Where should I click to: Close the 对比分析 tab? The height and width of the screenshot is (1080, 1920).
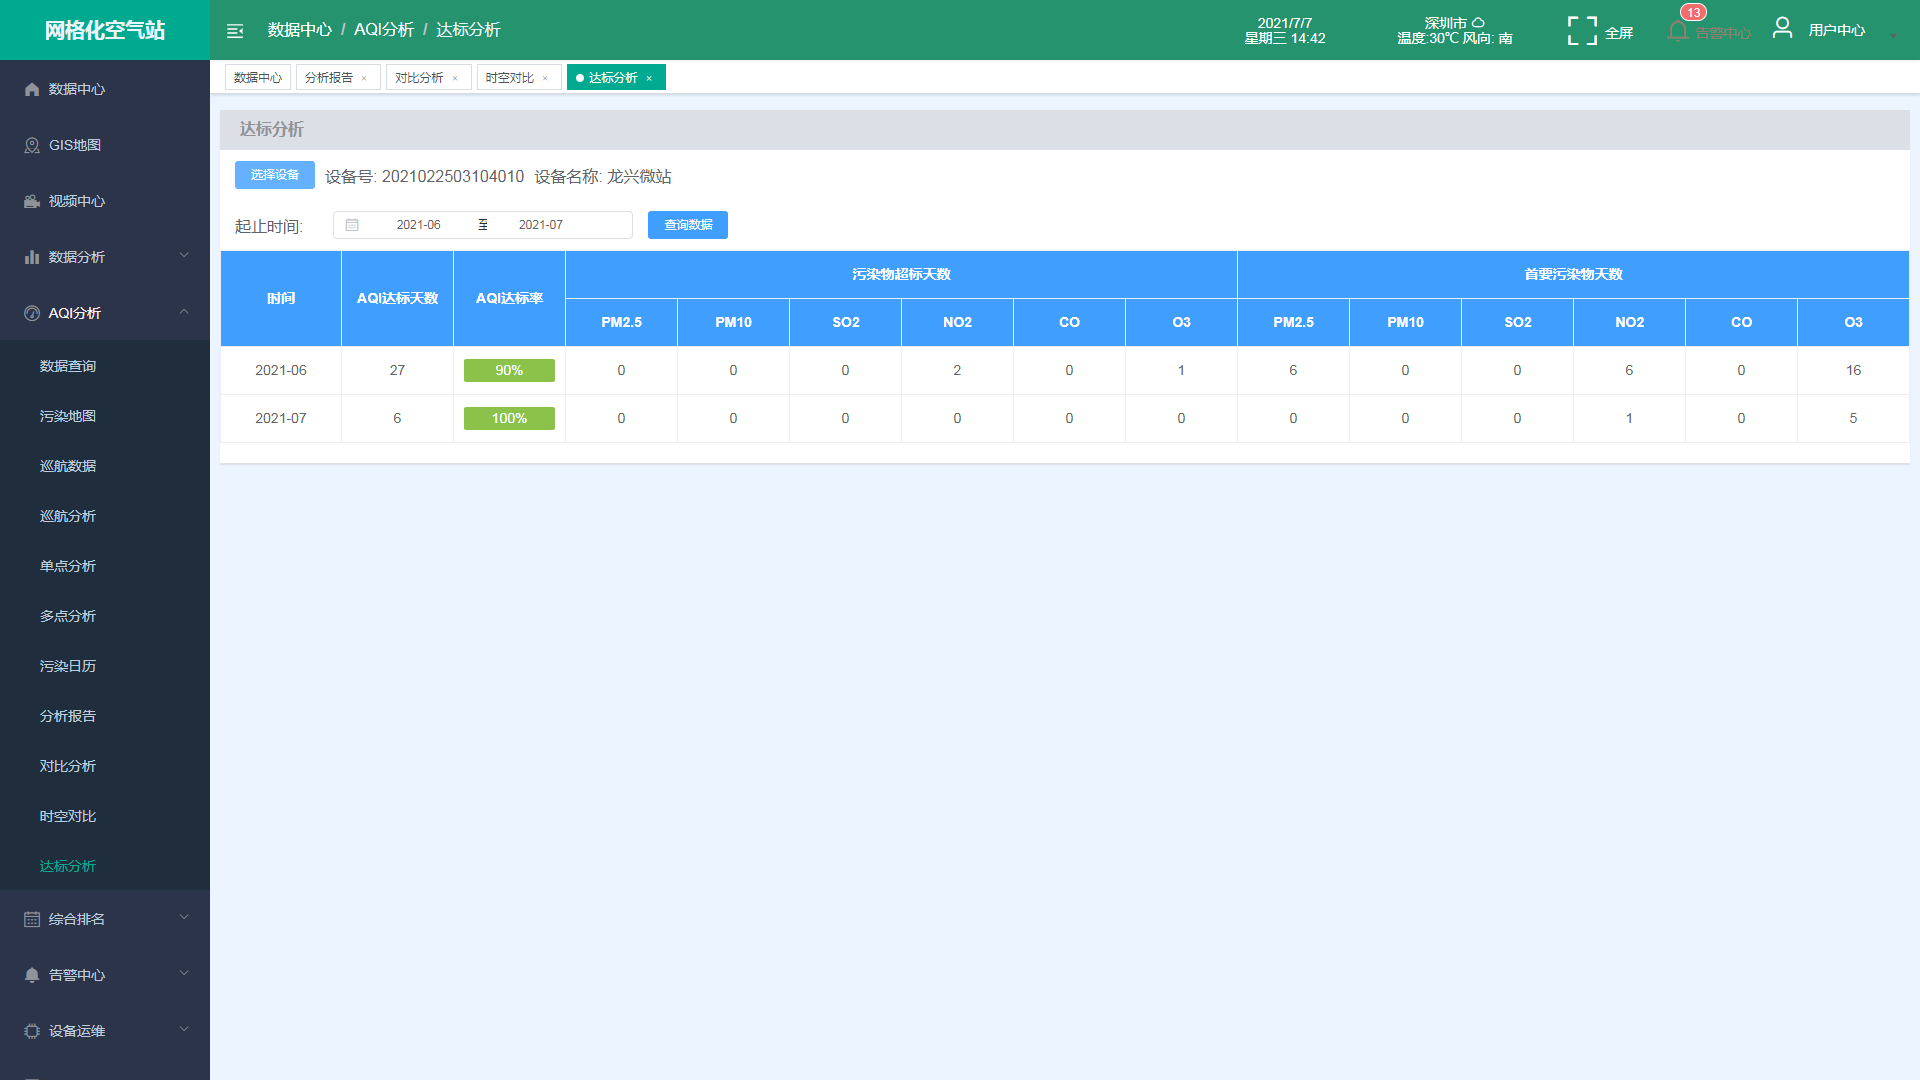pos(455,78)
